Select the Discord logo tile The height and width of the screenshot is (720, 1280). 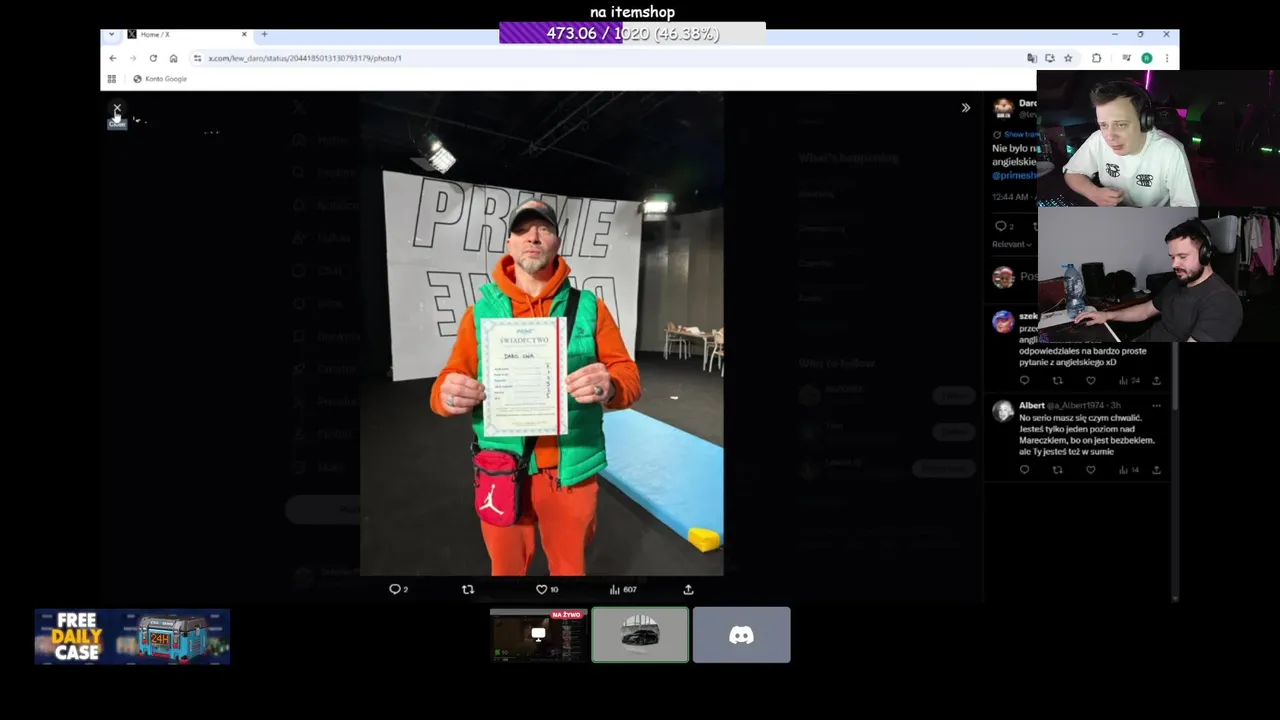tap(741, 635)
